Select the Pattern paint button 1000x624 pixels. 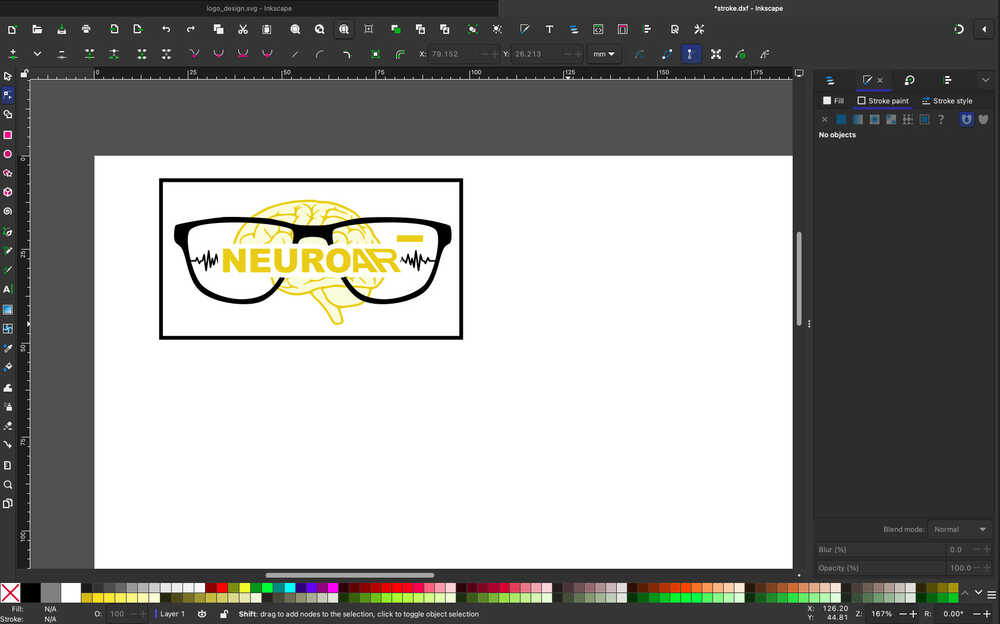tap(908, 119)
